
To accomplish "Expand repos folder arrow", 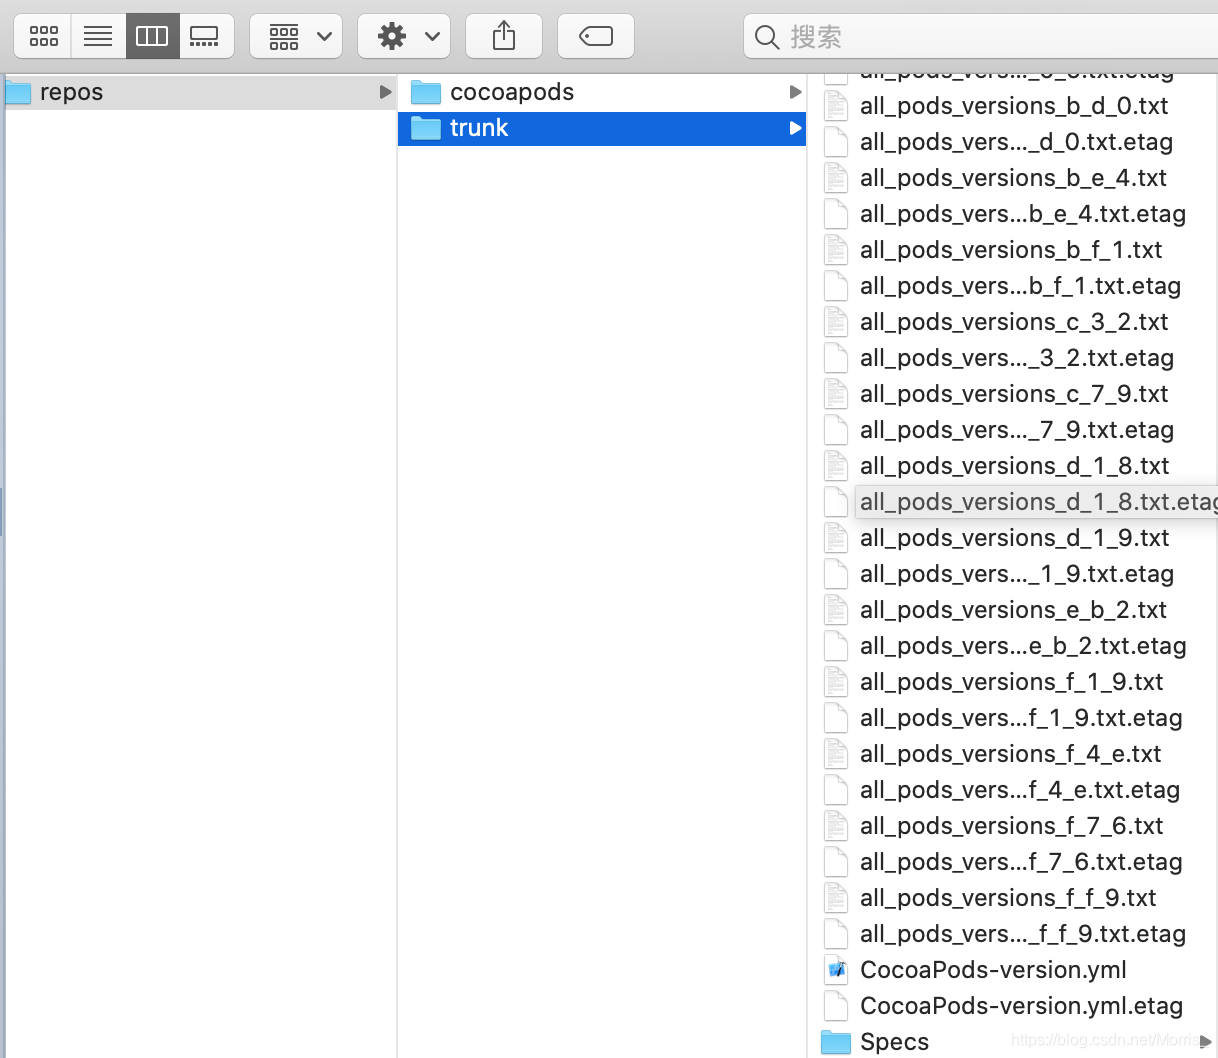I will point(385,92).
